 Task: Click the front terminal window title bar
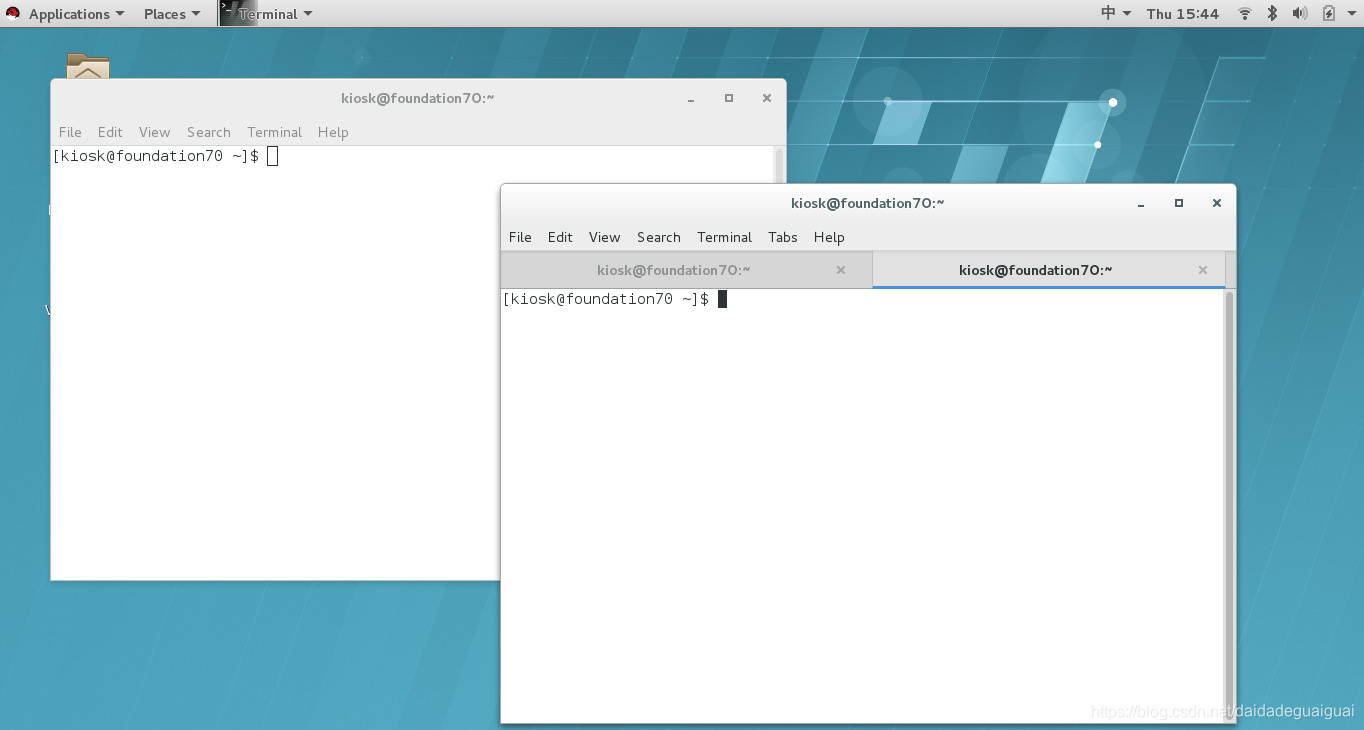coord(868,203)
